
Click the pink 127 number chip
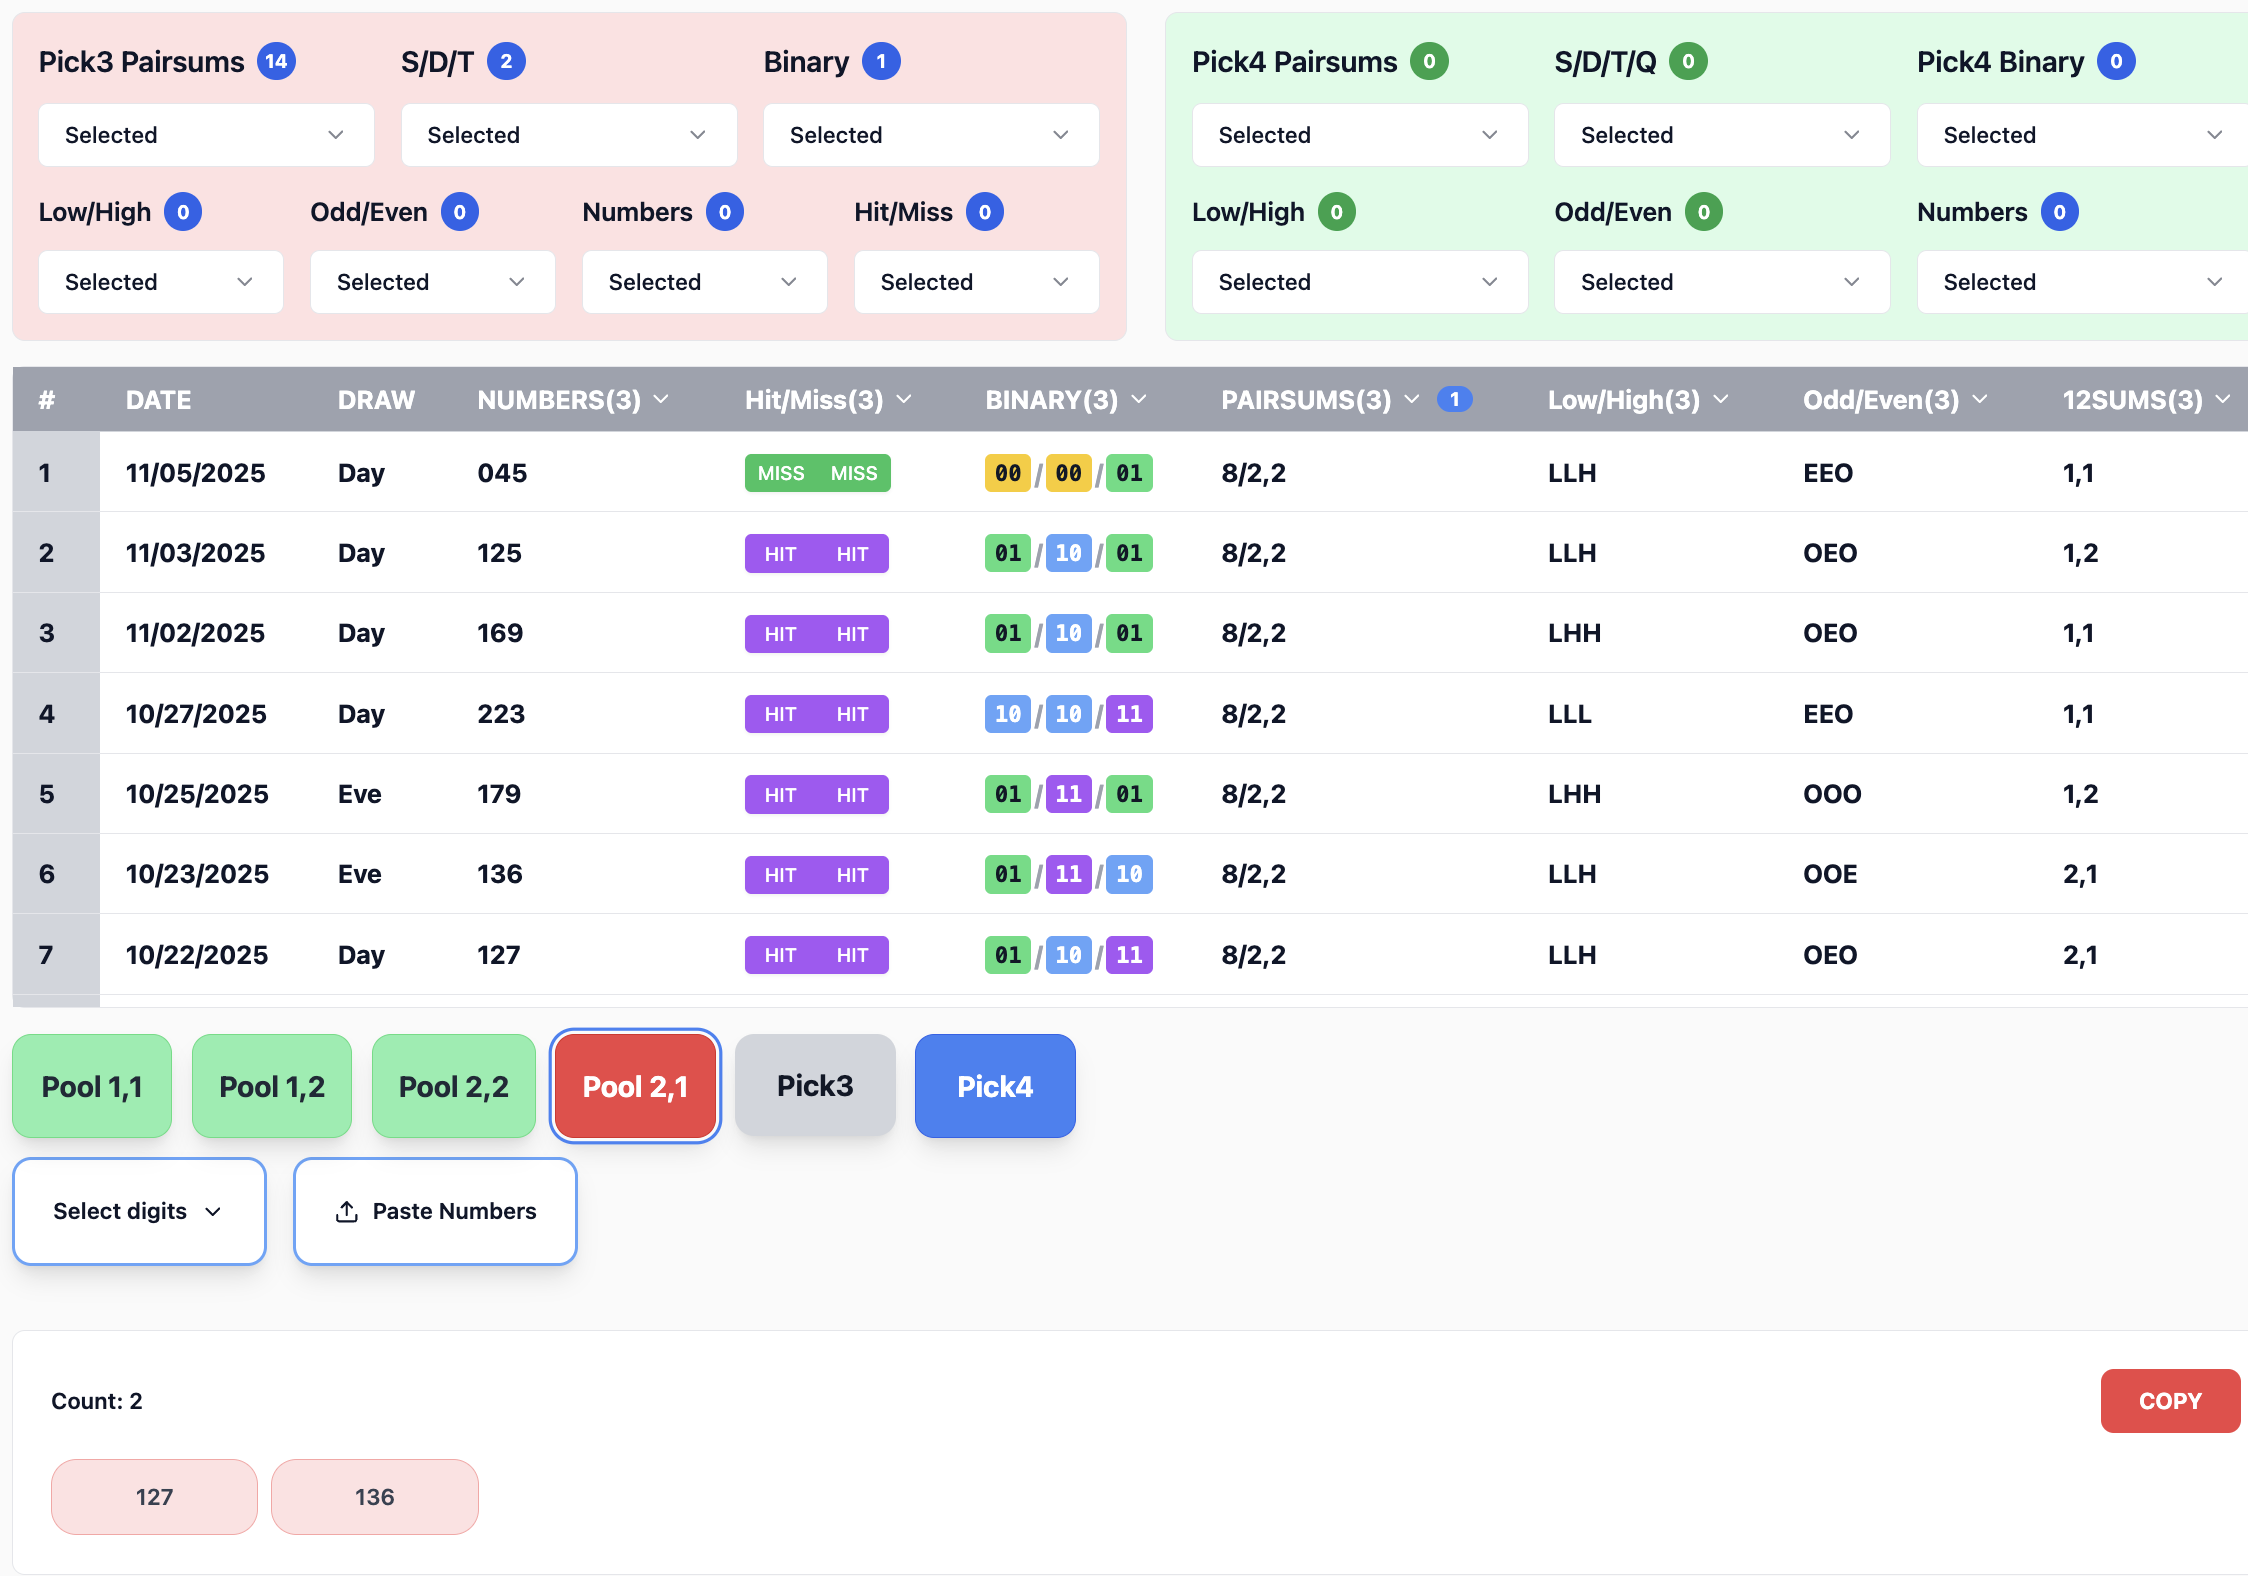tap(154, 1497)
